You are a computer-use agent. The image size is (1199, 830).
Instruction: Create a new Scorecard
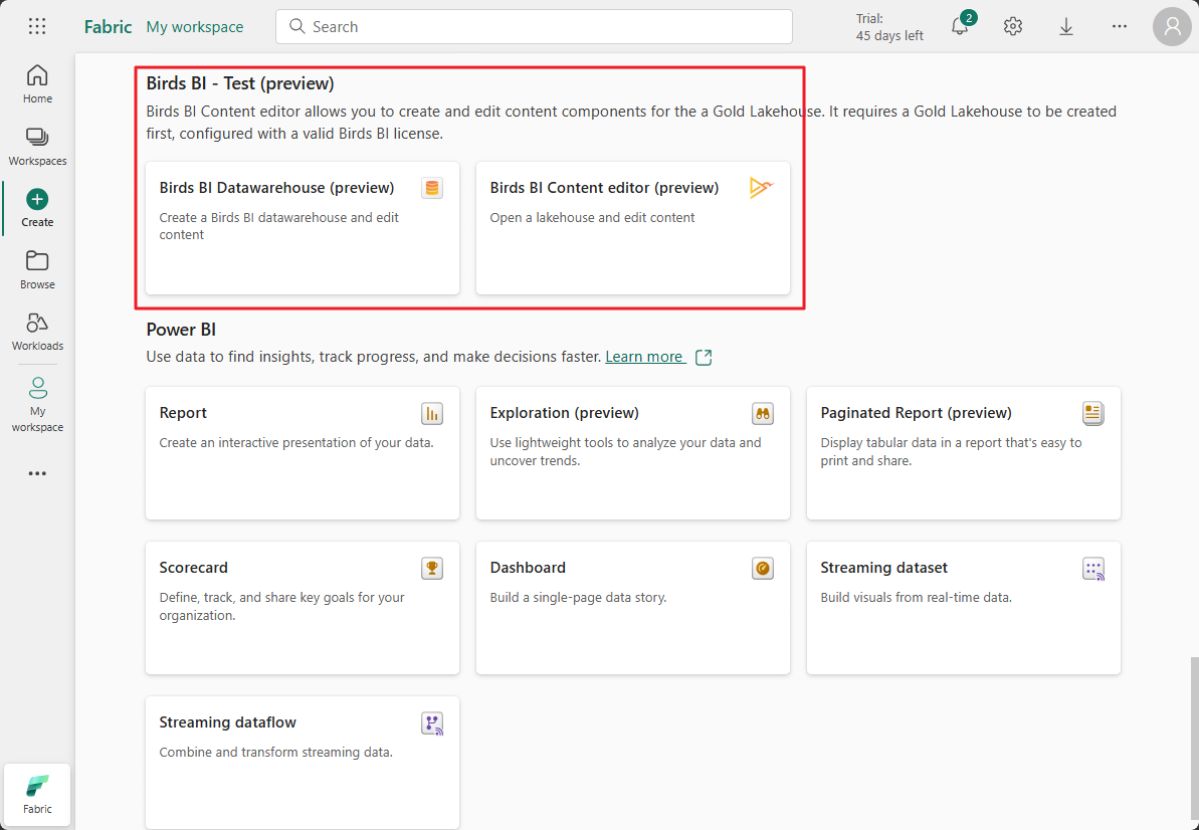[x=302, y=608]
